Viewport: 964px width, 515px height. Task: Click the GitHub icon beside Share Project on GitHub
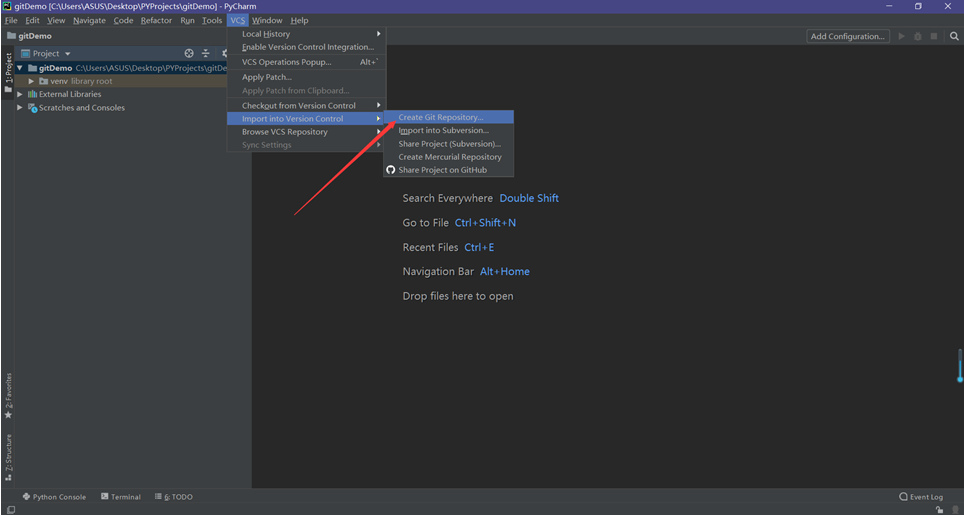[x=390, y=170]
